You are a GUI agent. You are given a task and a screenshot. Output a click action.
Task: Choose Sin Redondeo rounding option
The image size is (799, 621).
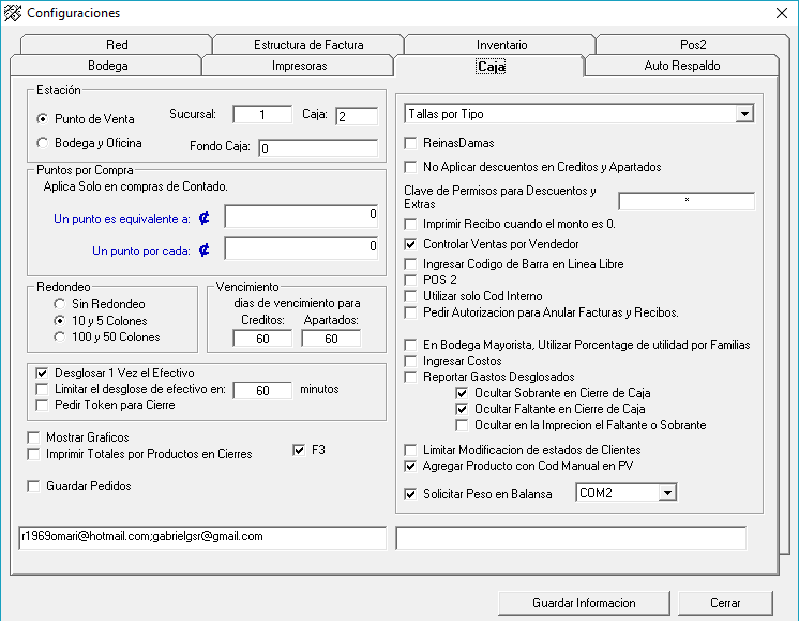pyautogui.click(x=62, y=303)
